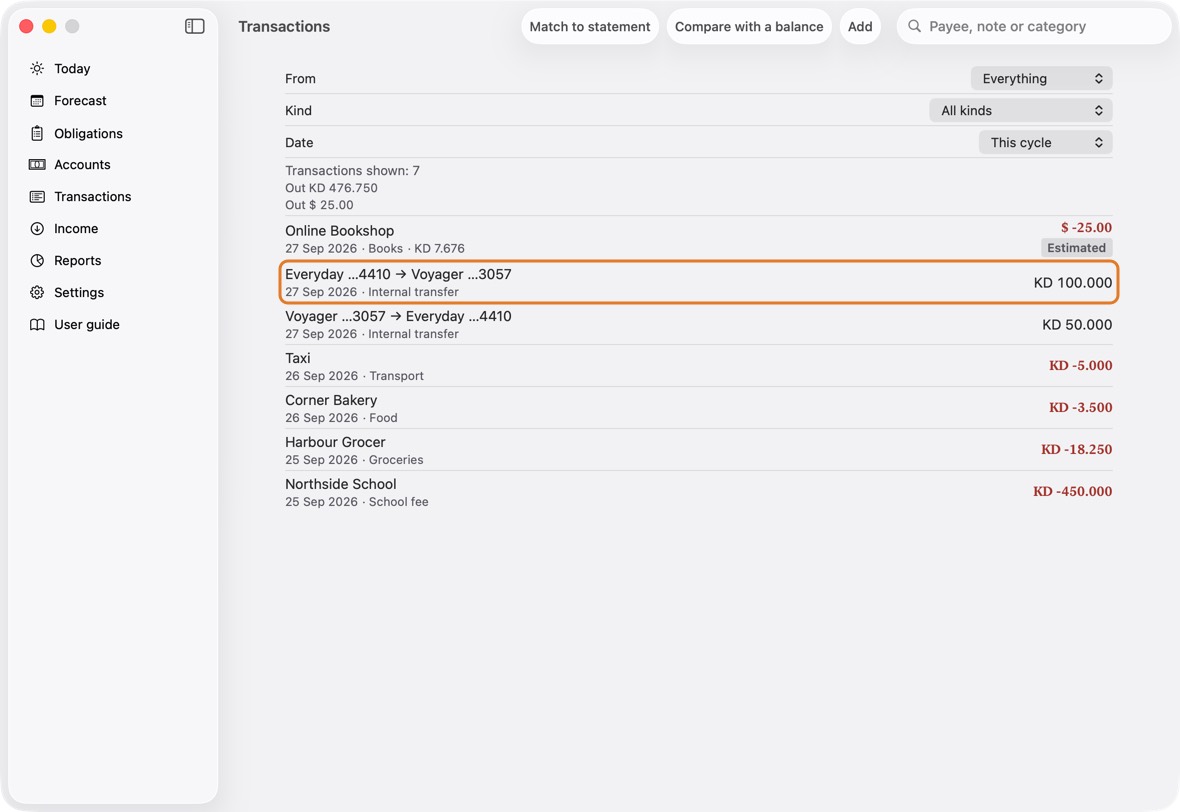Click the Forecast calendar icon

pyautogui.click(x=37, y=101)
